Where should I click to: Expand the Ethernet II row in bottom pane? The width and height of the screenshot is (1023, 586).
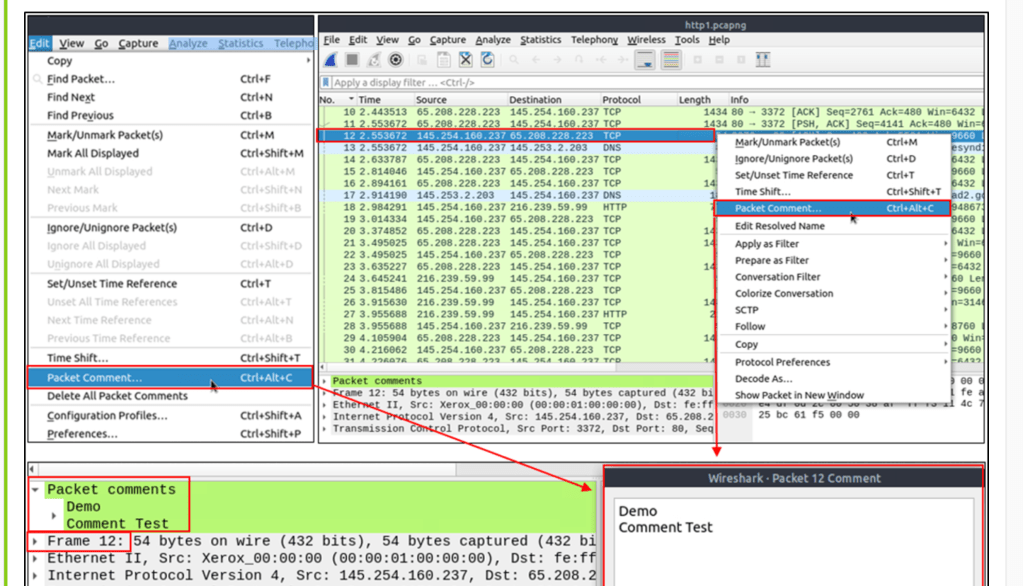(36, 558)
